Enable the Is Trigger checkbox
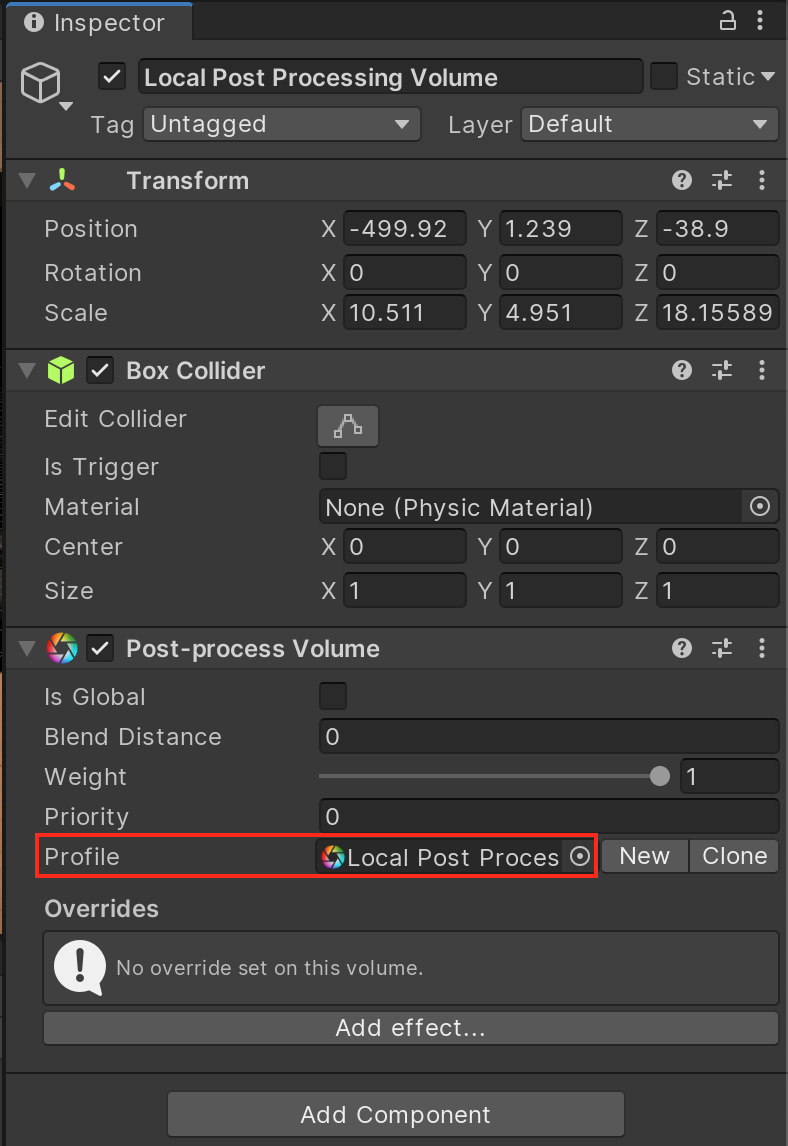Image resolution: width=788 pixels, height=1146 pixels. pyautogui.click(x=332, y=466)
